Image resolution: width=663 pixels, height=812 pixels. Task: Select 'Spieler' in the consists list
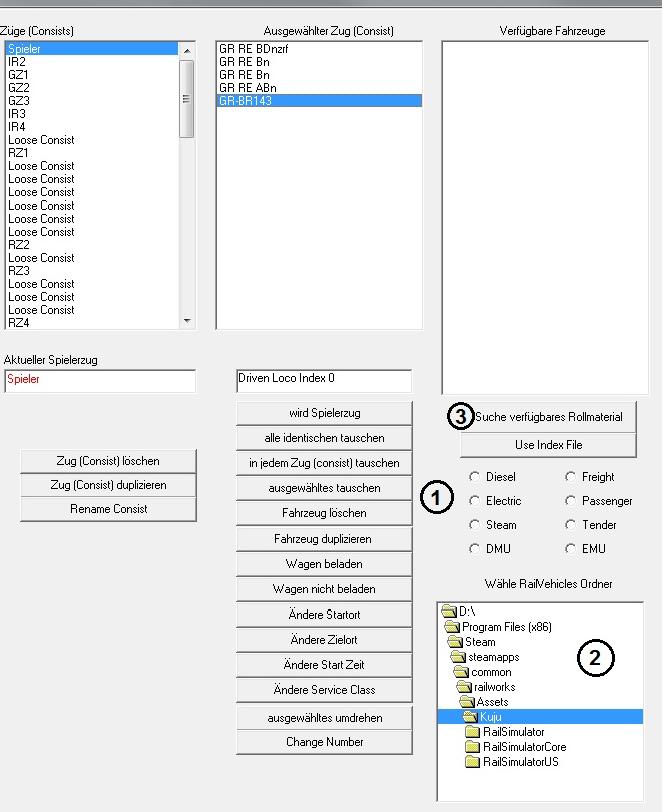tap(92, 49)
